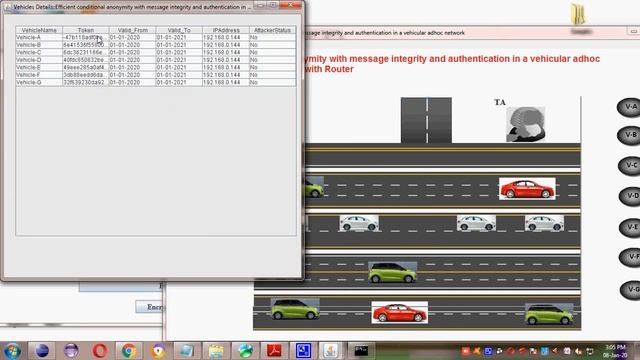The image size is (640, 360).
Task: Select the Vehicle-B row name cell
Action: [39, 45]
